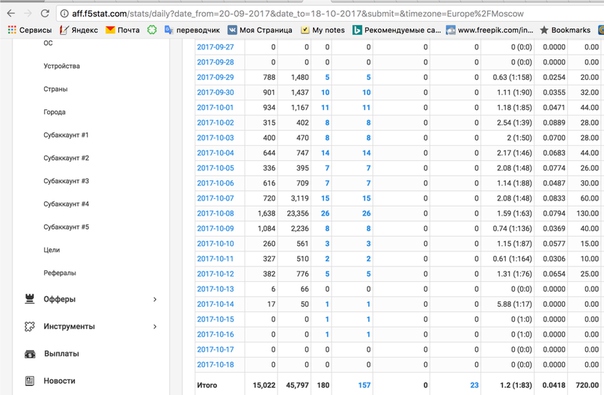
Task: Open the Почта bookmark
Action: click(x=123, y=30)
